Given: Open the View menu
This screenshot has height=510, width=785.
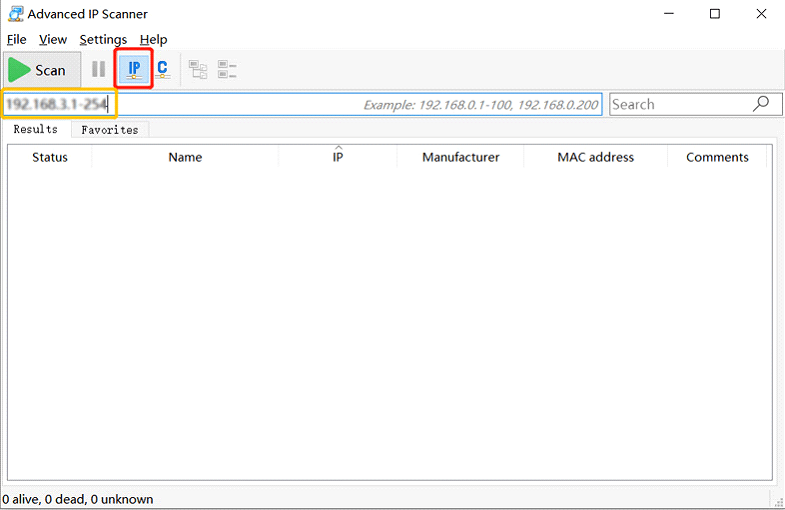Looking at the screenshot, I should [53, 40].
